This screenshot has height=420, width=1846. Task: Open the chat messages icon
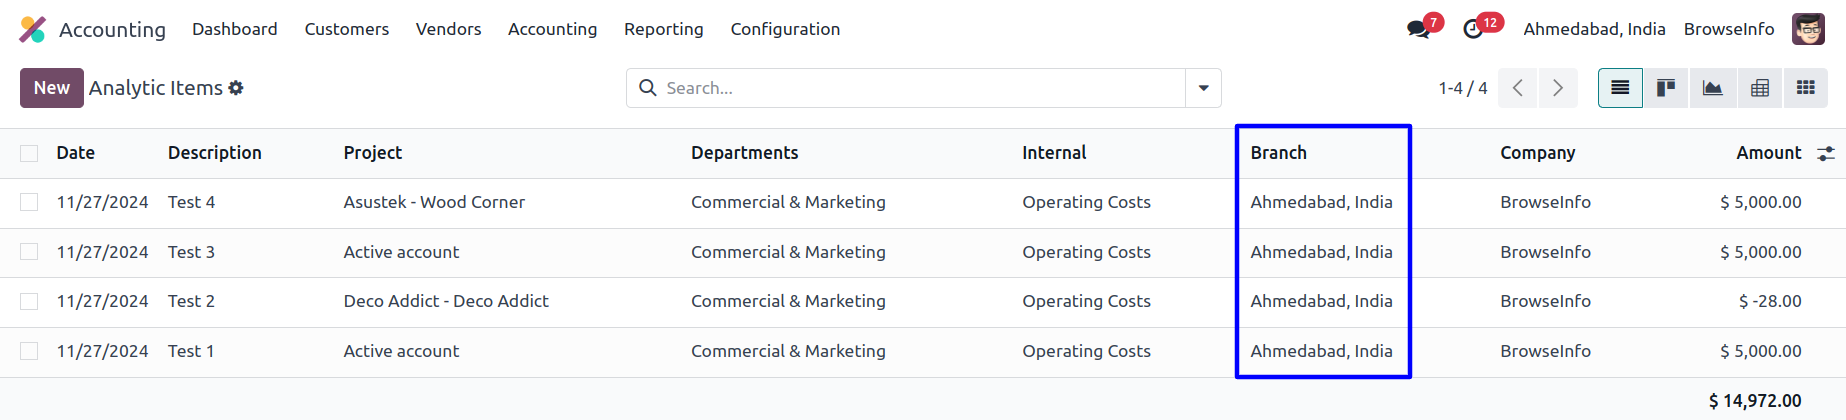point(1418,29)
